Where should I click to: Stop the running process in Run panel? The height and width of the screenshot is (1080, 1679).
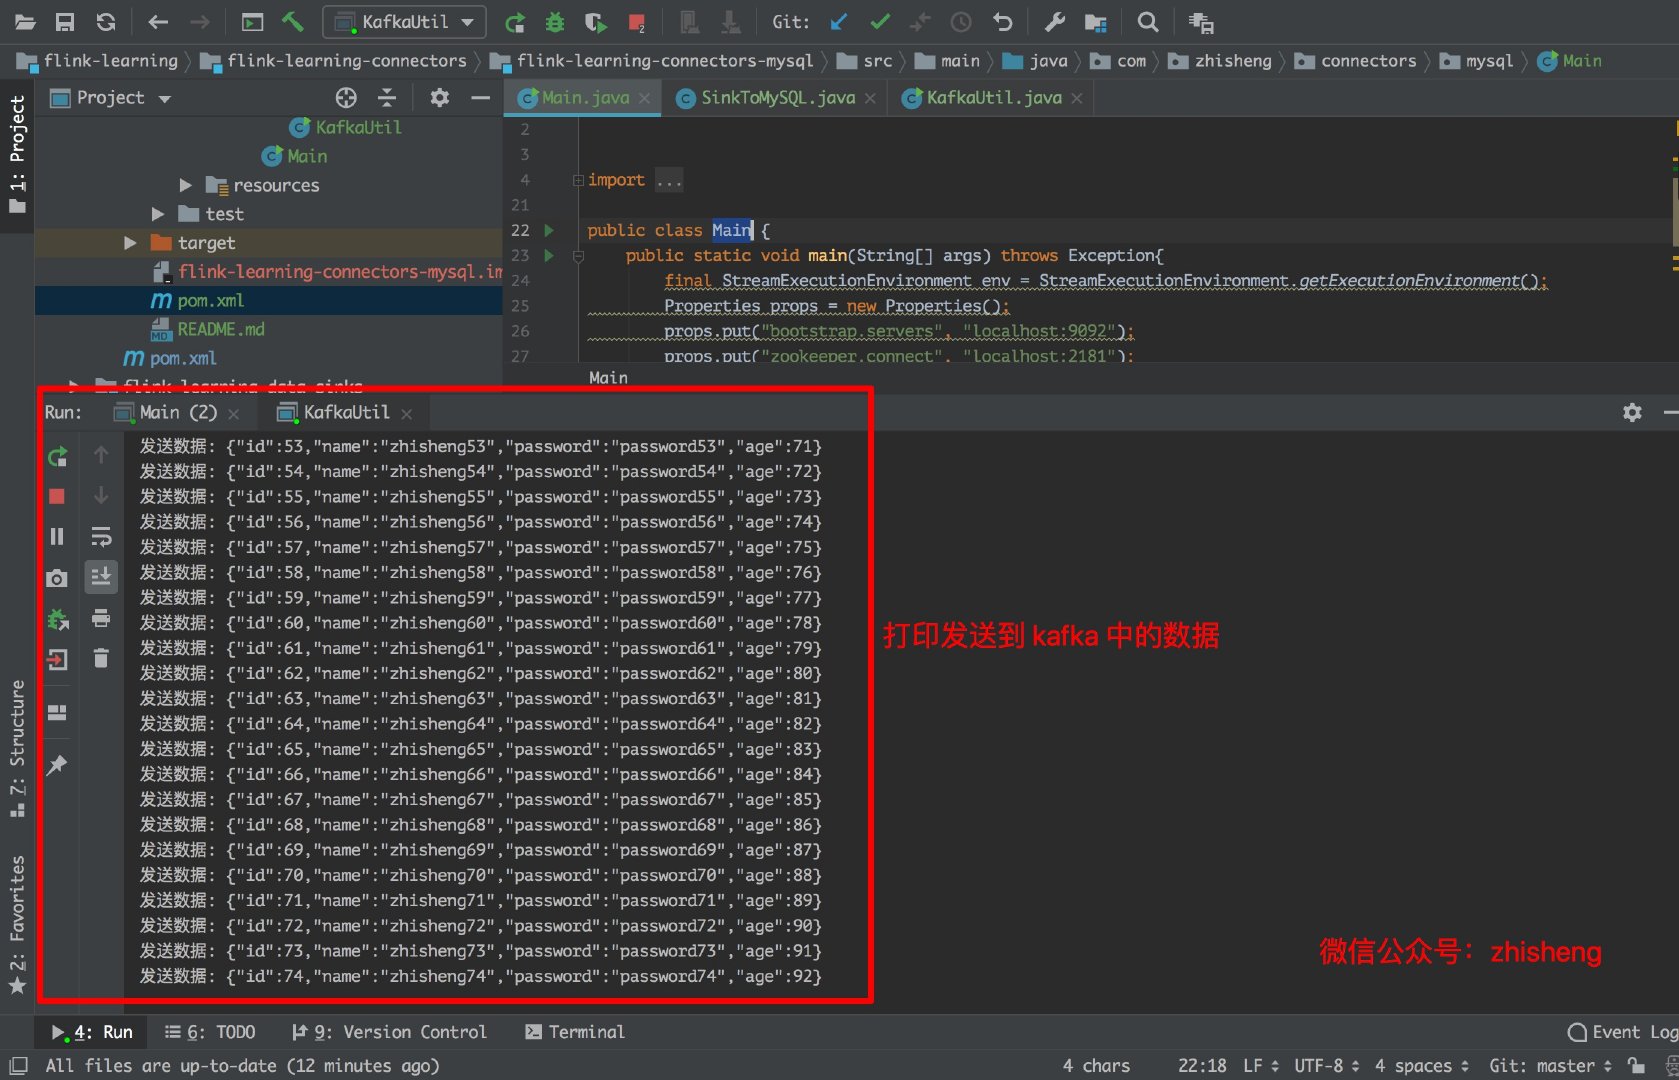(57, 497)
